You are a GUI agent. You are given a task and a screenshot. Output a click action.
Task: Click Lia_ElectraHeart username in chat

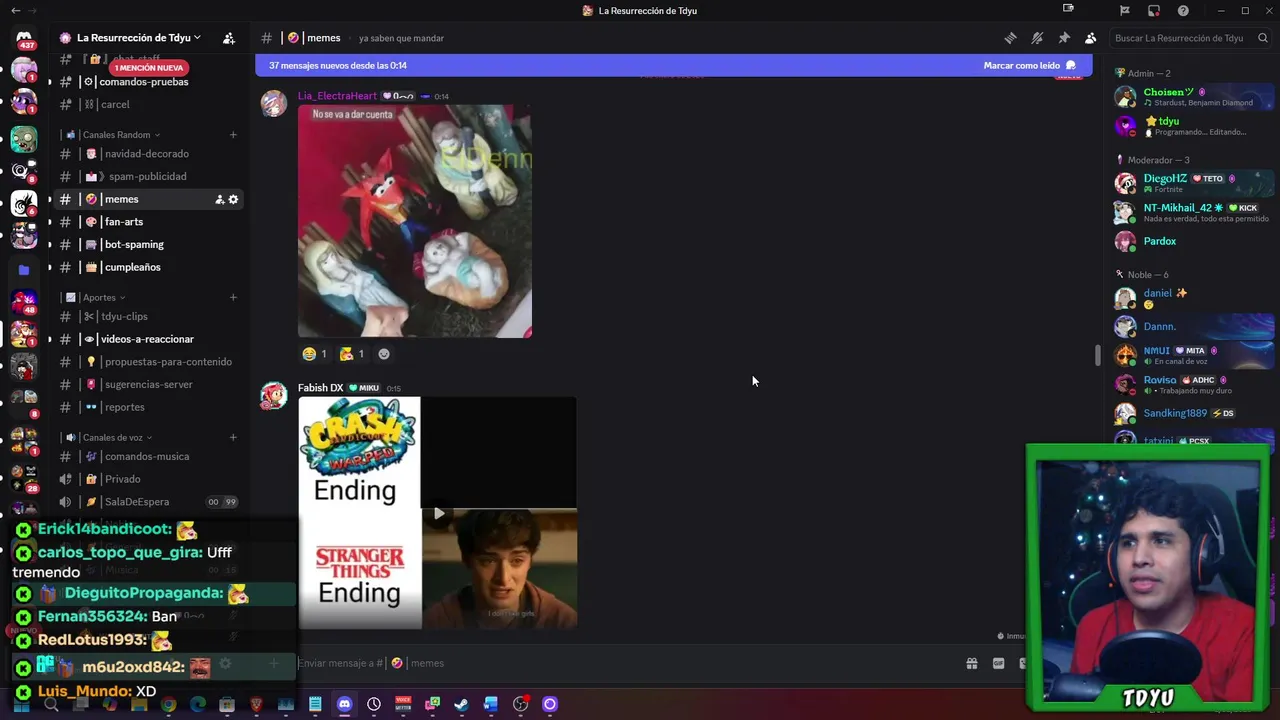tap(337, 96)
